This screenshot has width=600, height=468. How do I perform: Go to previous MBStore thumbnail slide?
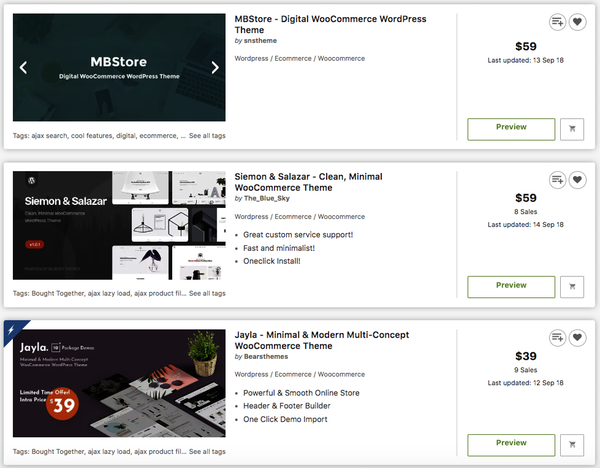(x=24, y=68)
